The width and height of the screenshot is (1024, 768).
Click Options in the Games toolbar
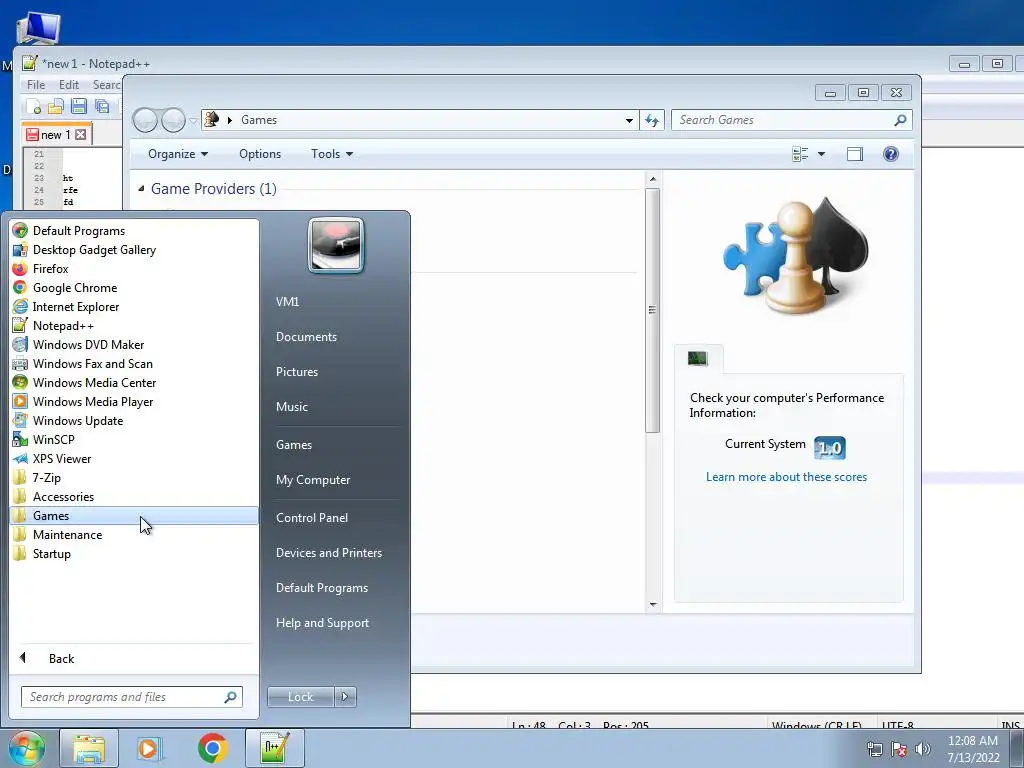click(260, 154)
